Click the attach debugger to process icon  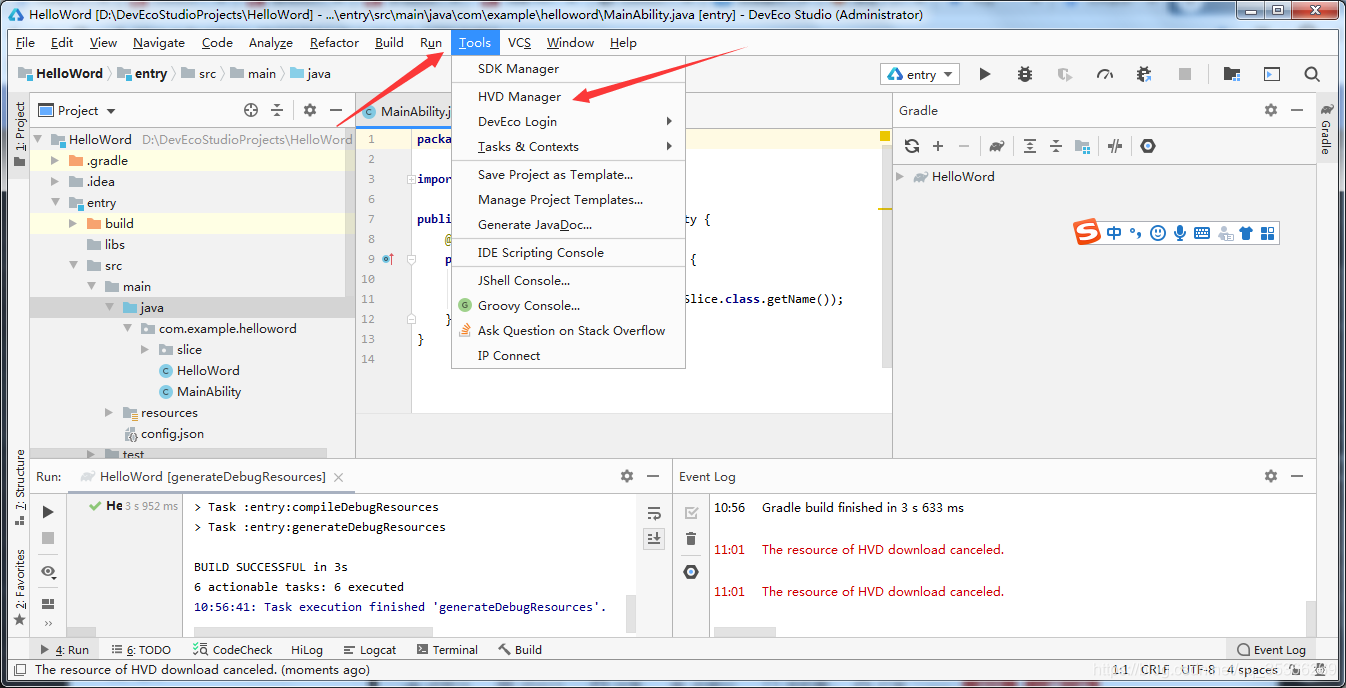point(1145,74)
